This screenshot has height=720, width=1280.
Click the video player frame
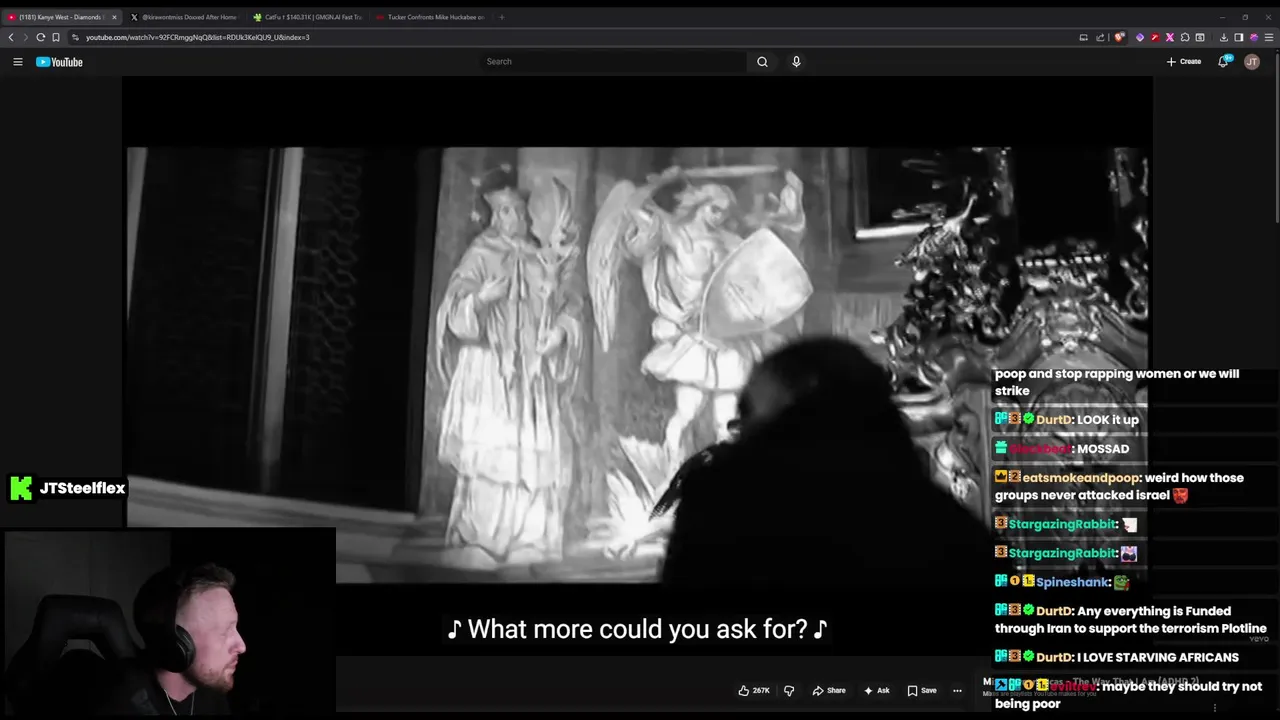click(637, 365)
